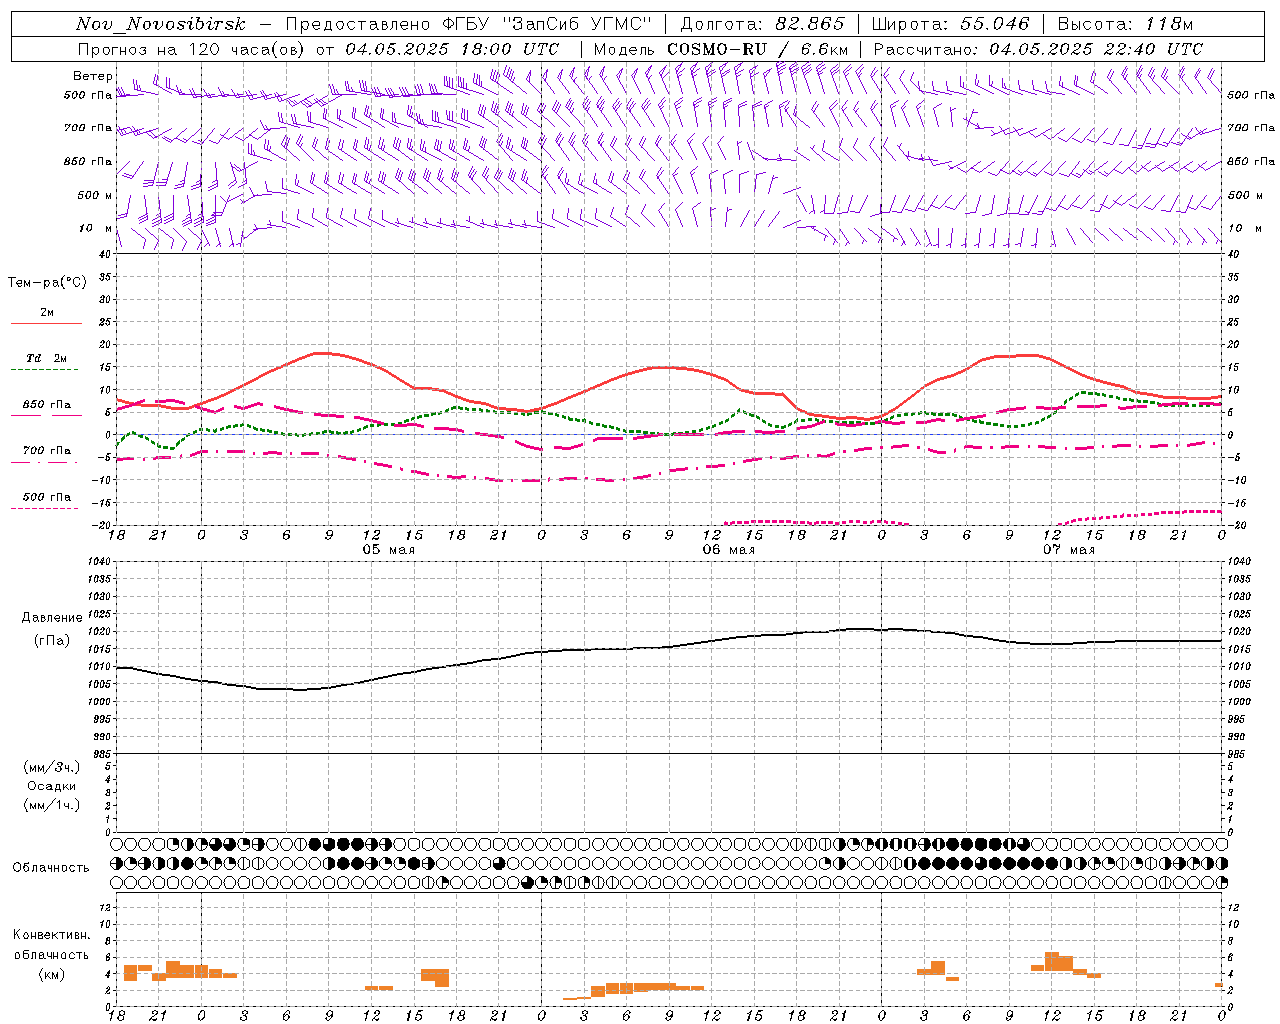Select the elevation label Высота: 118м
The image size is (1280, 1024).
1125,24
